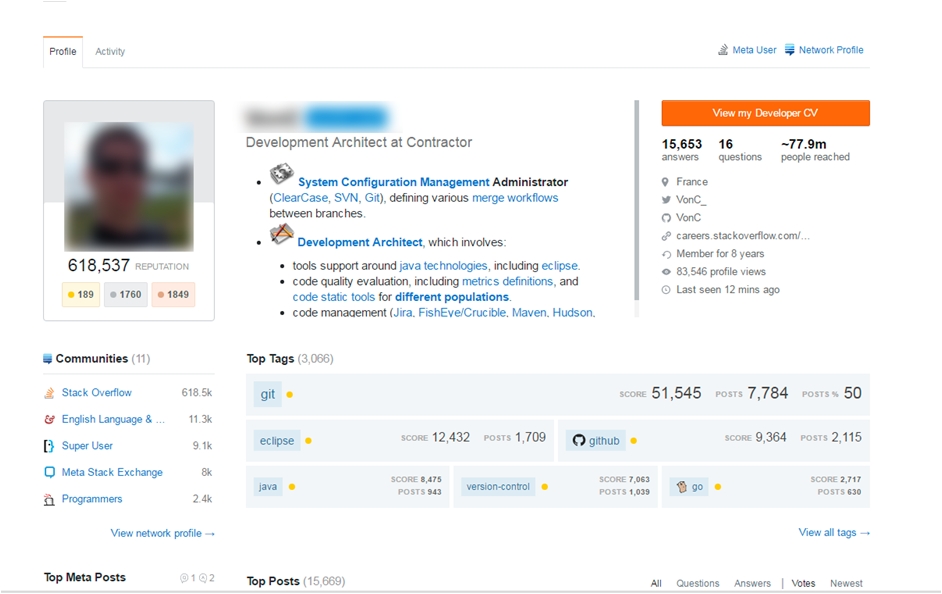Select the Profile tab
The height and width of the screenshot is (594, 942).
63,52
